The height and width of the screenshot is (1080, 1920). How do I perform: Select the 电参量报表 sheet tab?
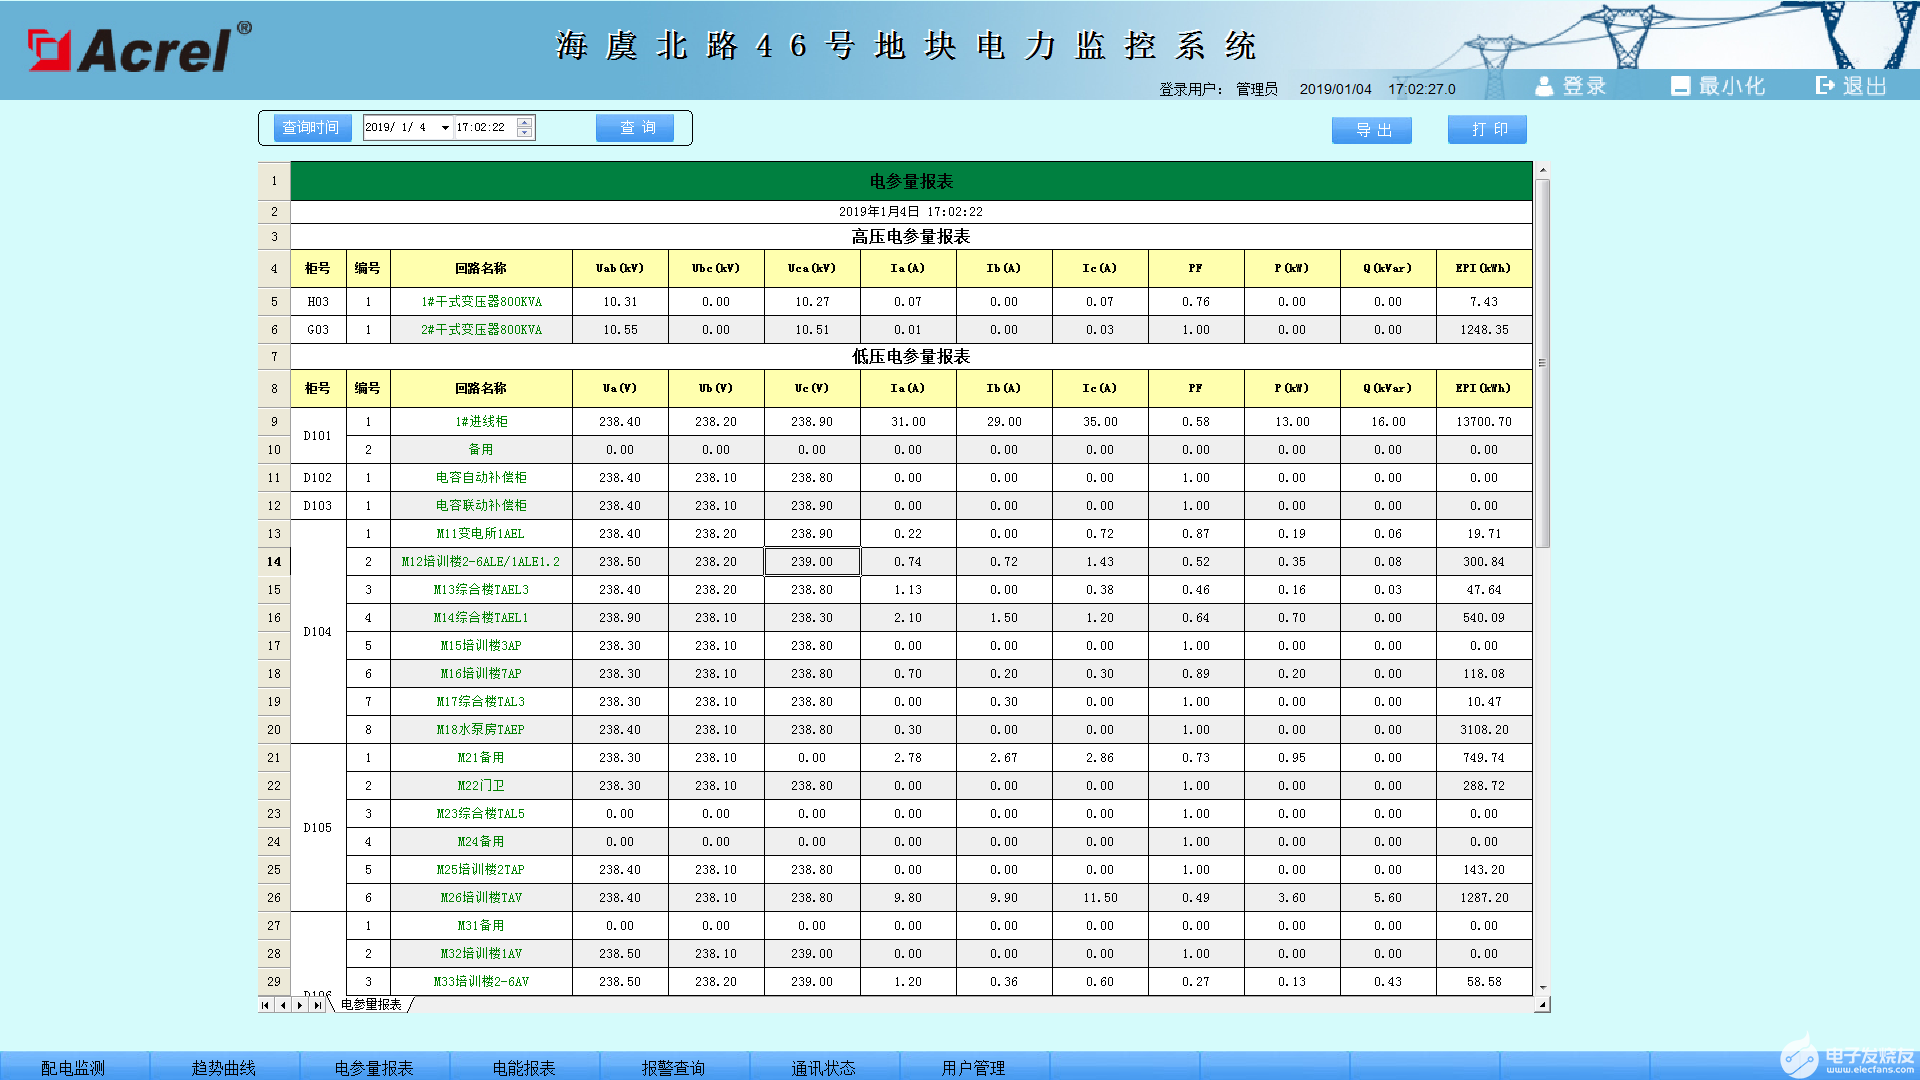pos(371,1005)
